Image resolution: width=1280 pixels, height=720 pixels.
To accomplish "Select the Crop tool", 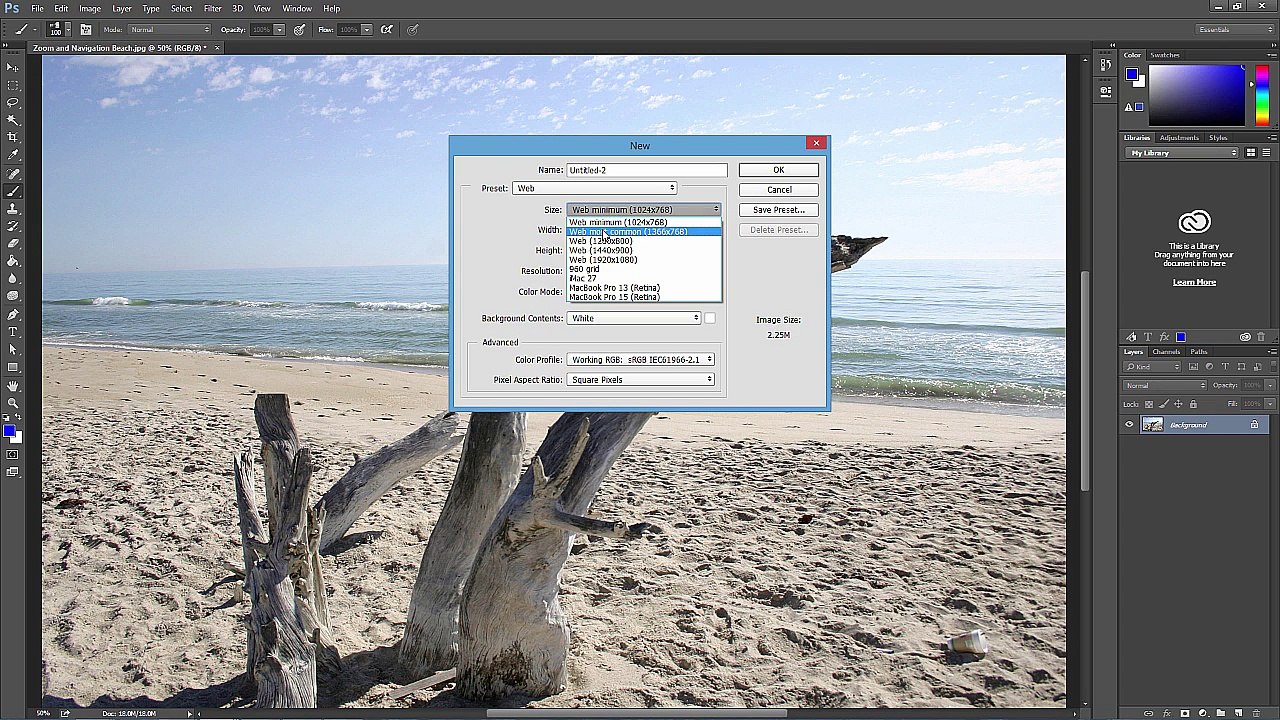I will 12,137.
